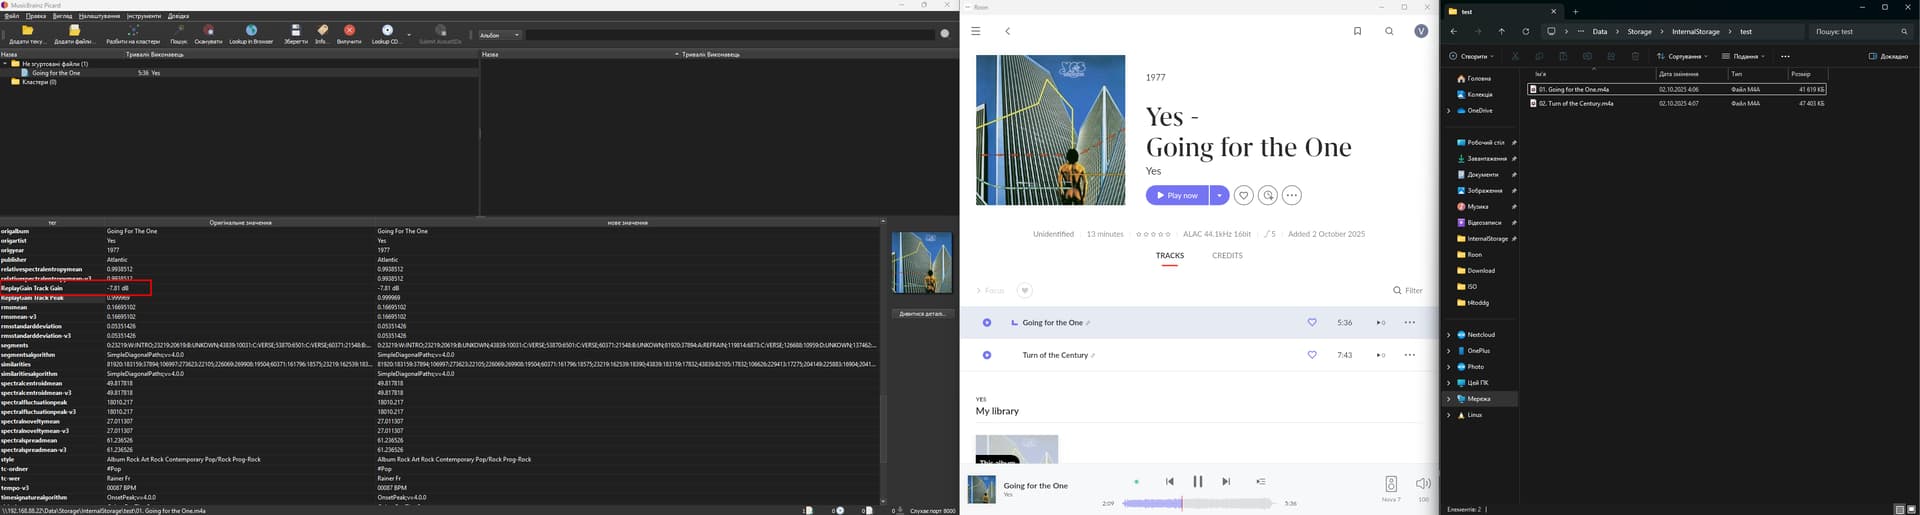Open the dropdown arrow beside Play now

(x=1219, y=196)
